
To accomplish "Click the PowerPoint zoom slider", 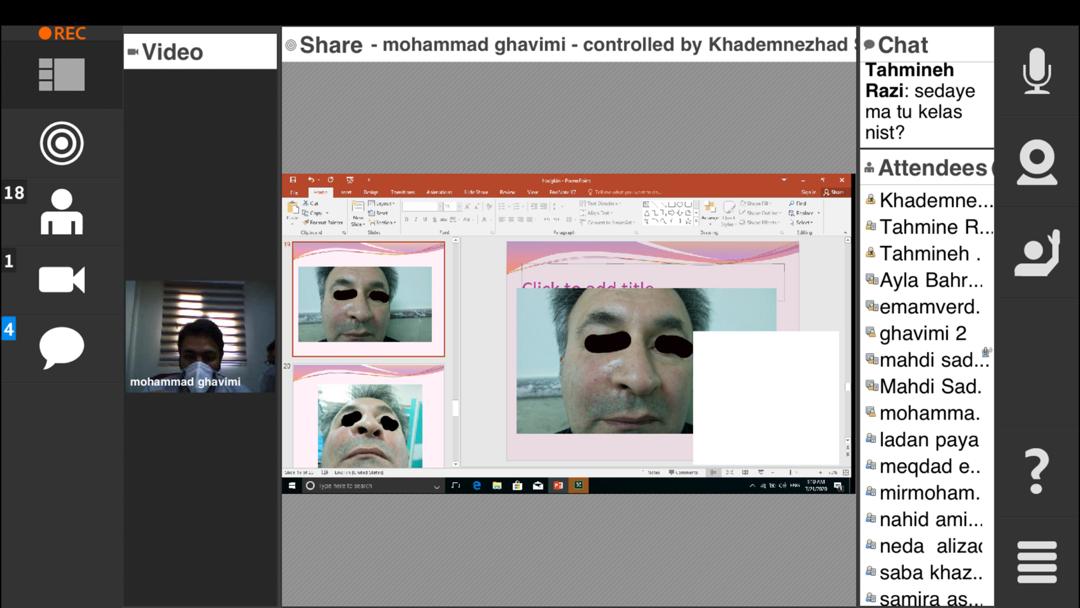I will click(791, 472).
